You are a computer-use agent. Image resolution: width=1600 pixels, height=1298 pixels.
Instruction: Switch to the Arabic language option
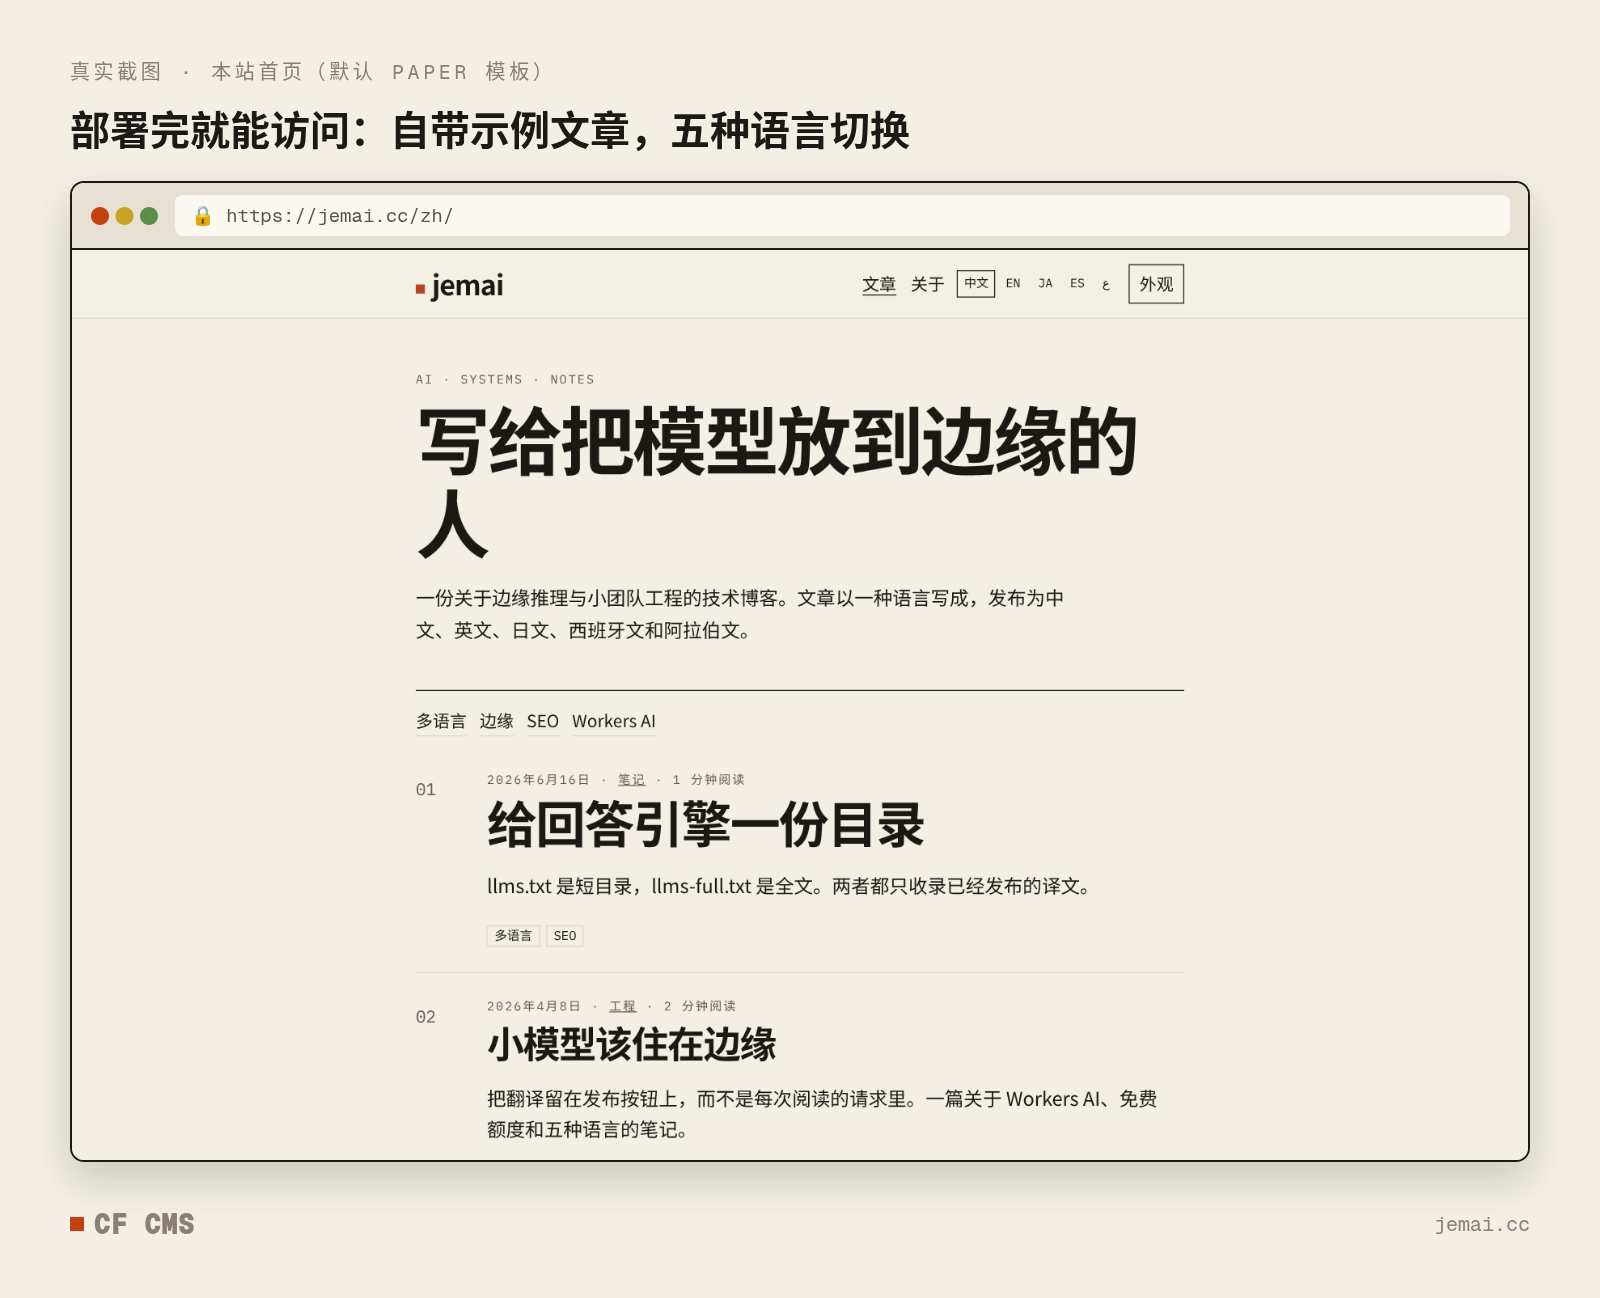tap(1106, 285)
